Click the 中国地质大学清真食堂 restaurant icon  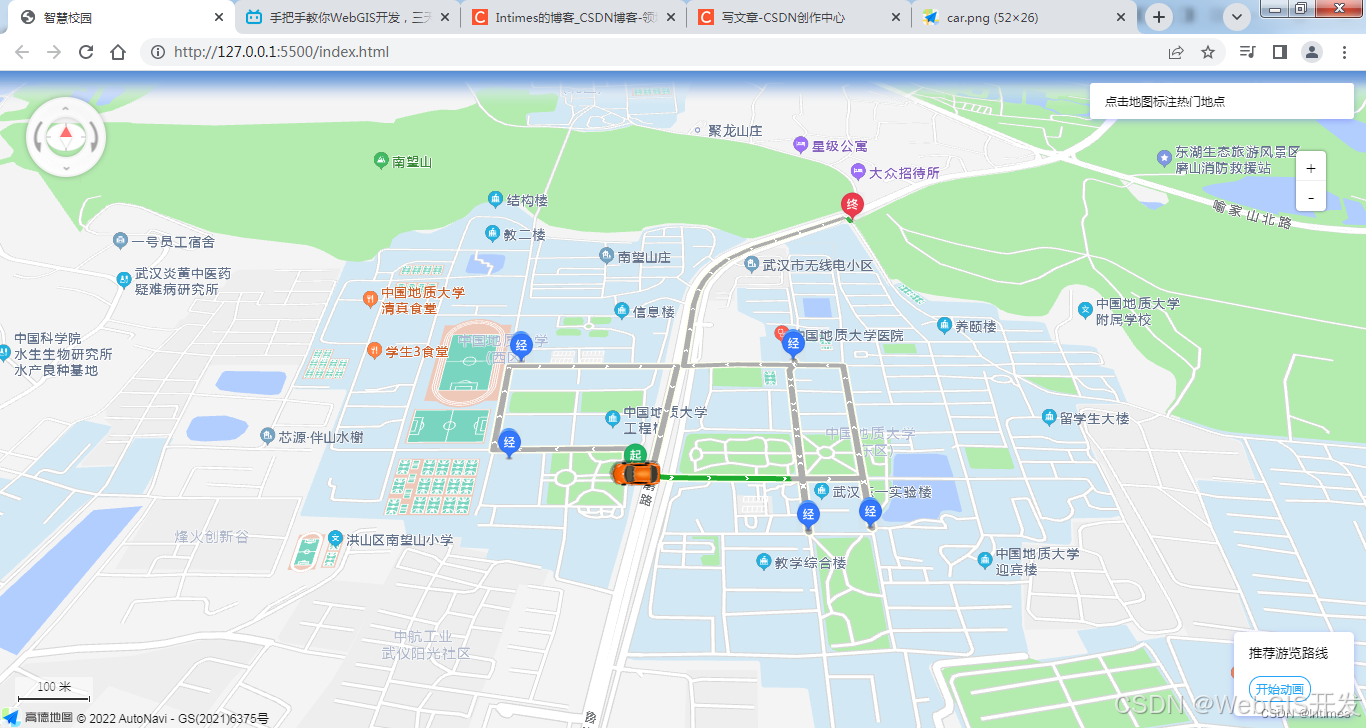pyautogui.click(x=370, y=297)
